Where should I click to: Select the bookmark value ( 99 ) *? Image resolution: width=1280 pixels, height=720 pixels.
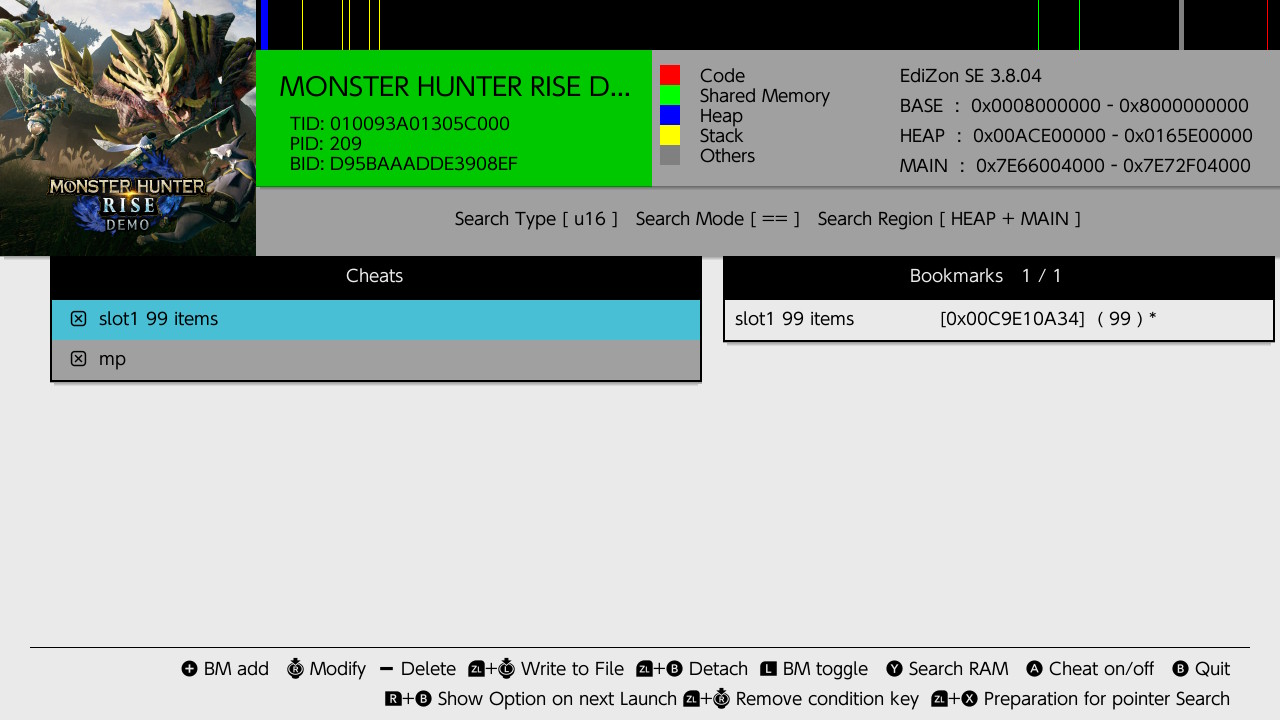pyautogui.click(x=1127, y=319)
